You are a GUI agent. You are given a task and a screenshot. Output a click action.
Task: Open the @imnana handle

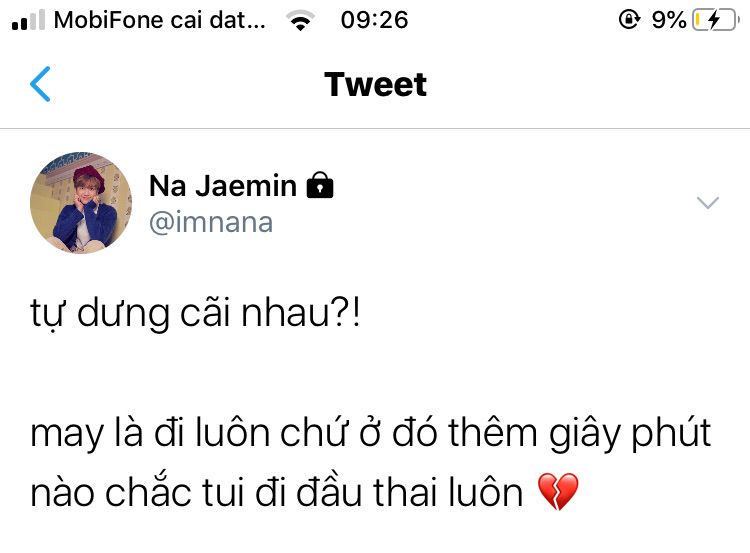pyautogui.click(x=211, y=222)
